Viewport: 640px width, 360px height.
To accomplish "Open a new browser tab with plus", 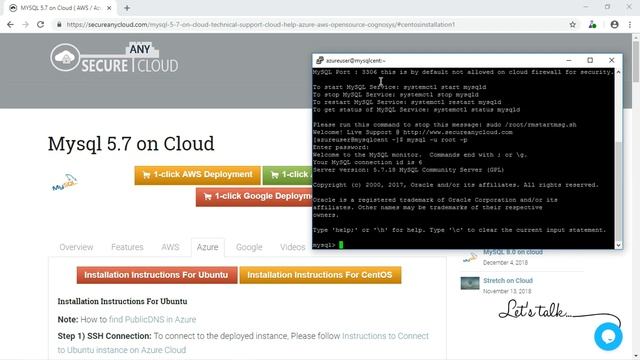I will click(127, 8).
